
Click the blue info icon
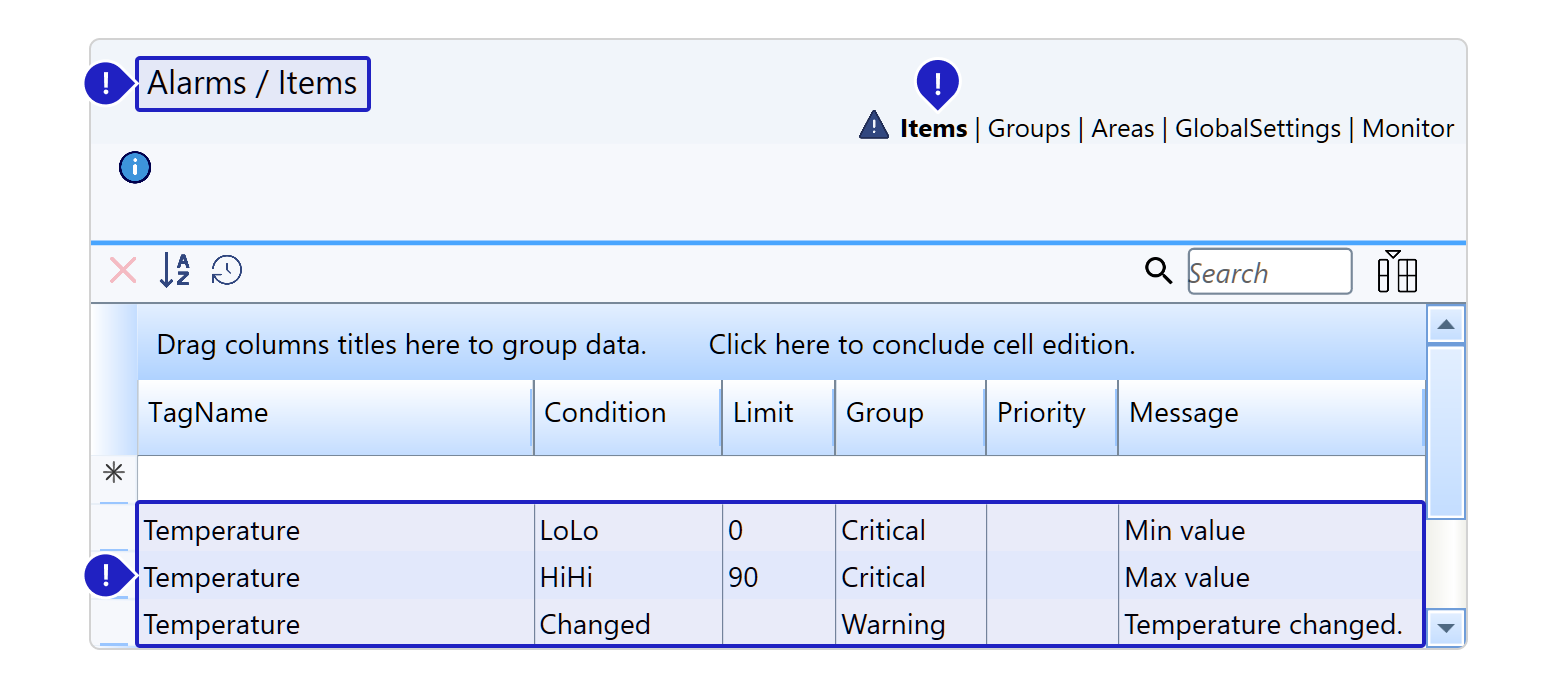[135, 168]
